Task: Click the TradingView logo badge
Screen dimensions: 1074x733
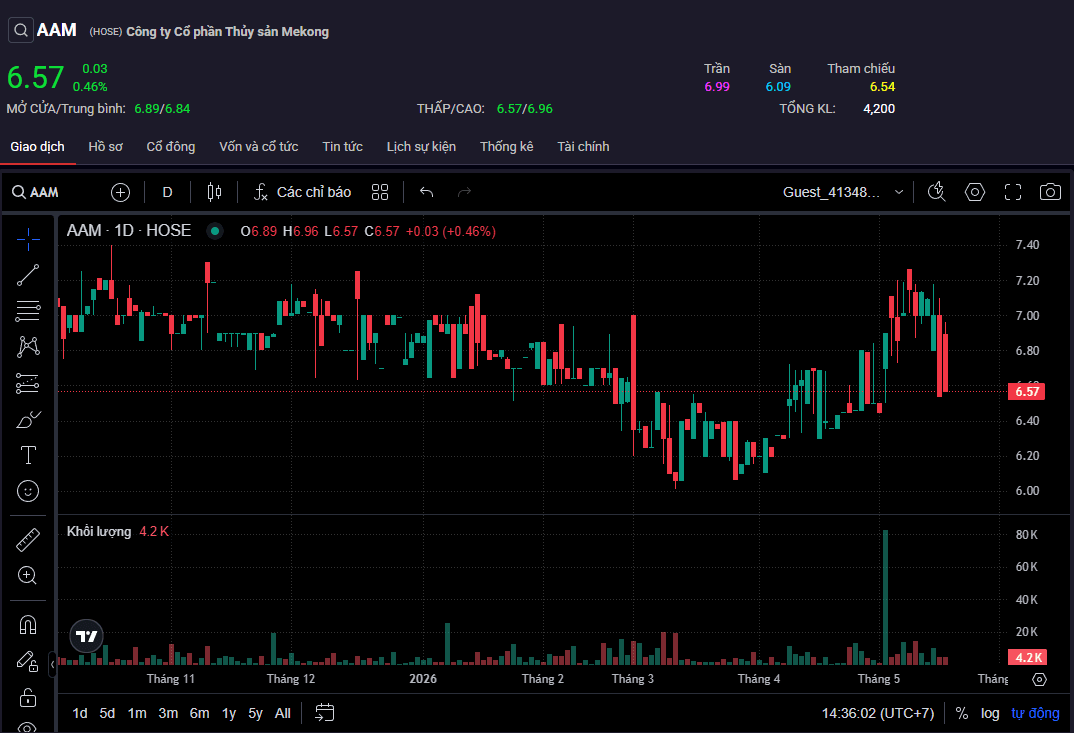Action: pyautogui.click(x=87, y=636)
